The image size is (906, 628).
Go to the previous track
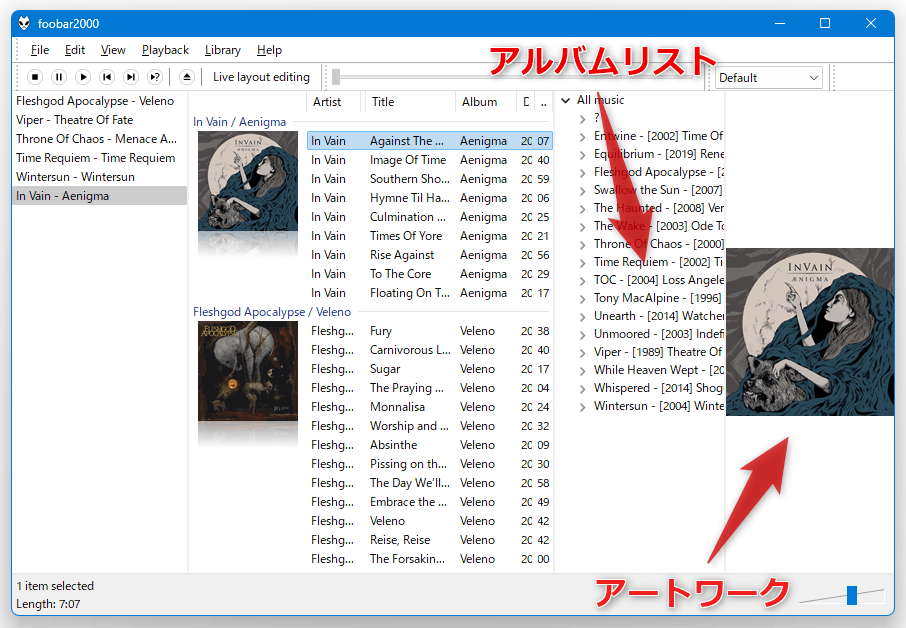(x=107, y=77)
